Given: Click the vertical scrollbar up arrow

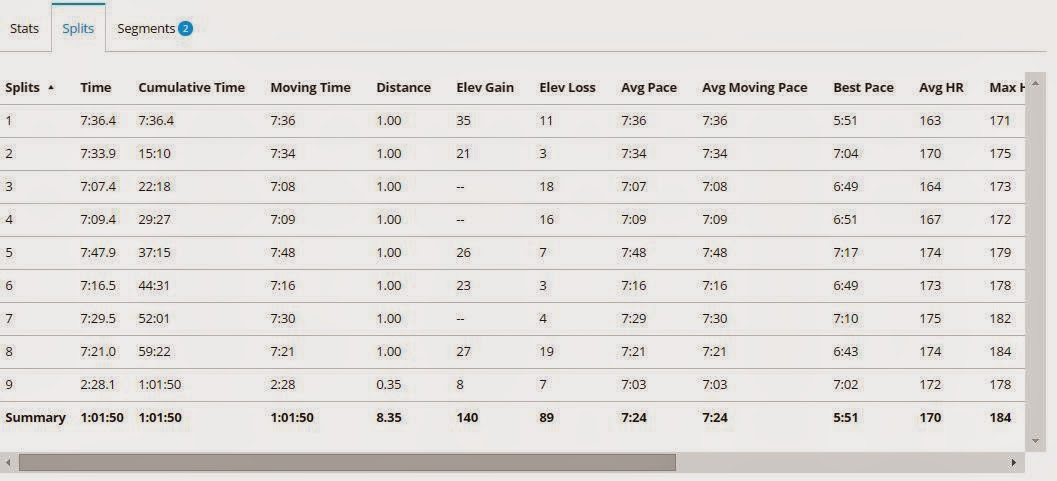Looking at the screenshot, I should click(x=1036, y=82).
